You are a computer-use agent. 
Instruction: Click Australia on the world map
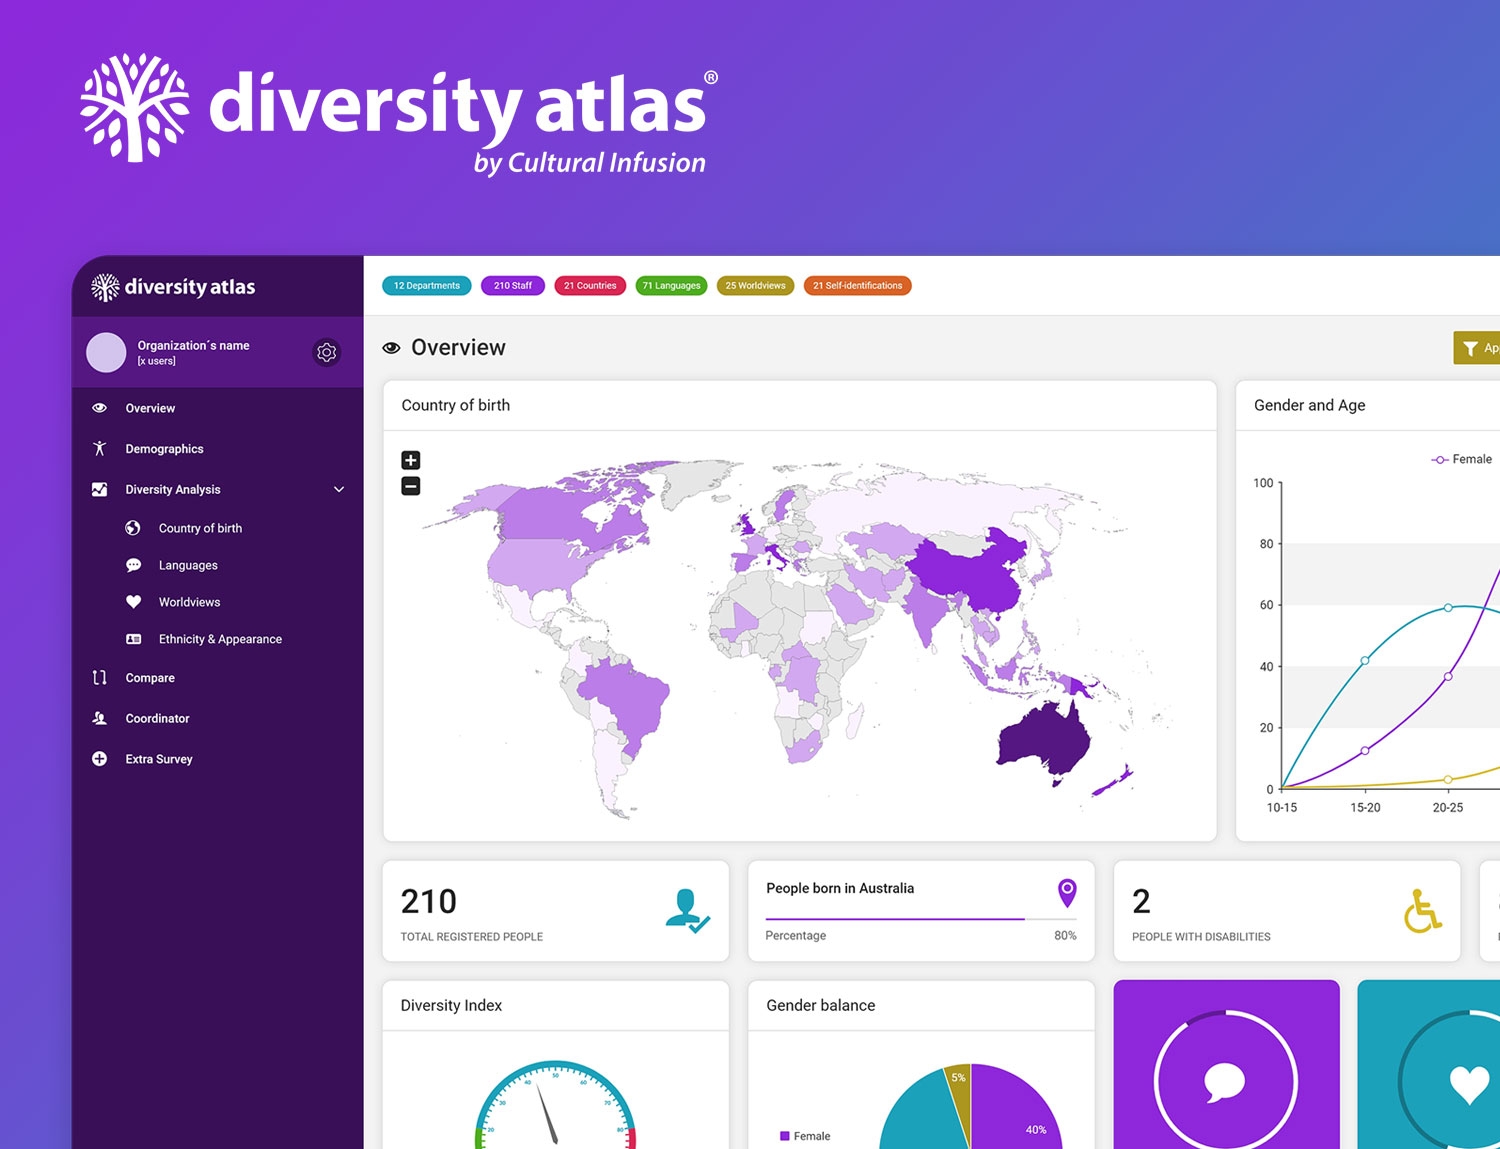pyautogui.click(x=1044, y=740)
